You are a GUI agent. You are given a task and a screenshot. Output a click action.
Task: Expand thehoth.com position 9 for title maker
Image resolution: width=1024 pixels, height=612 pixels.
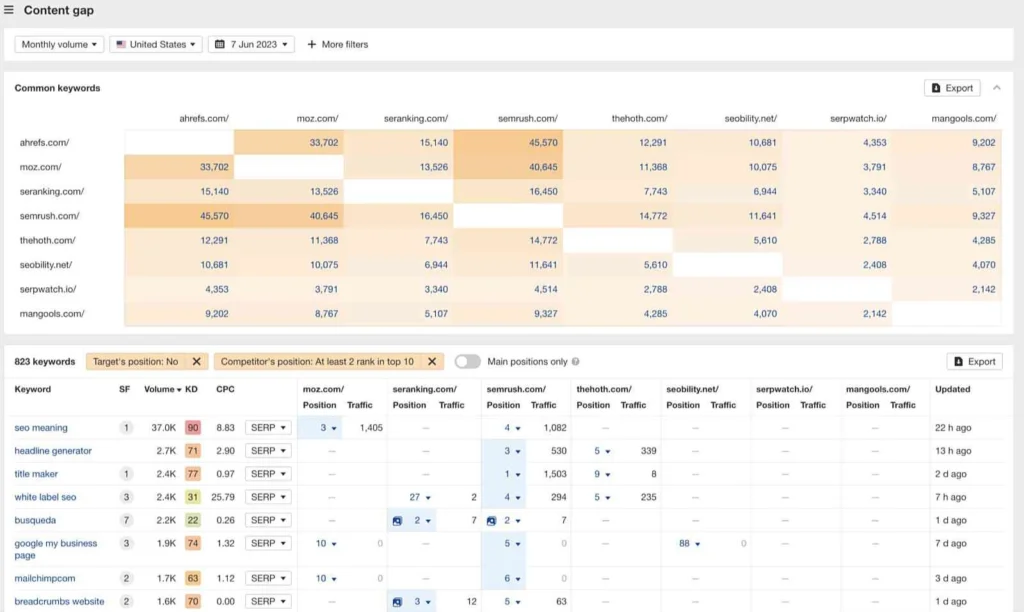coord(602,474)
